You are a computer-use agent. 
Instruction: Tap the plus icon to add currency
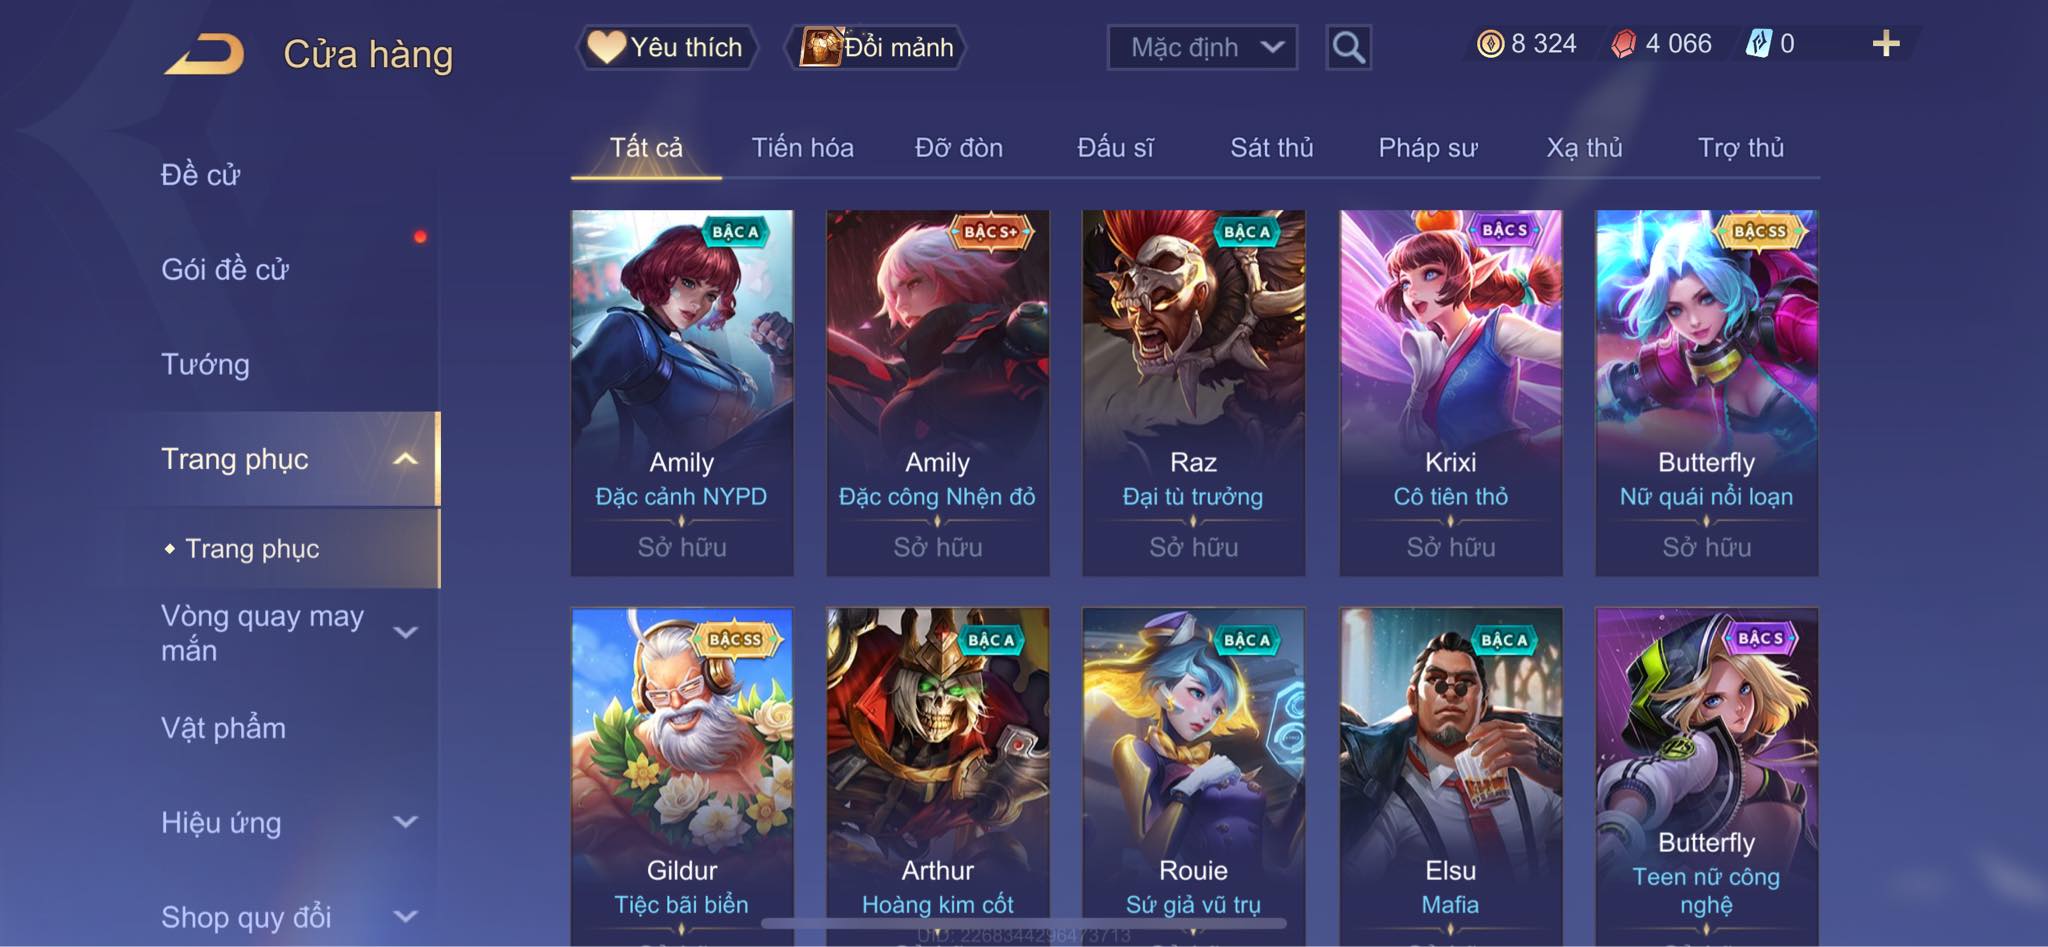tap(1885, 44)
